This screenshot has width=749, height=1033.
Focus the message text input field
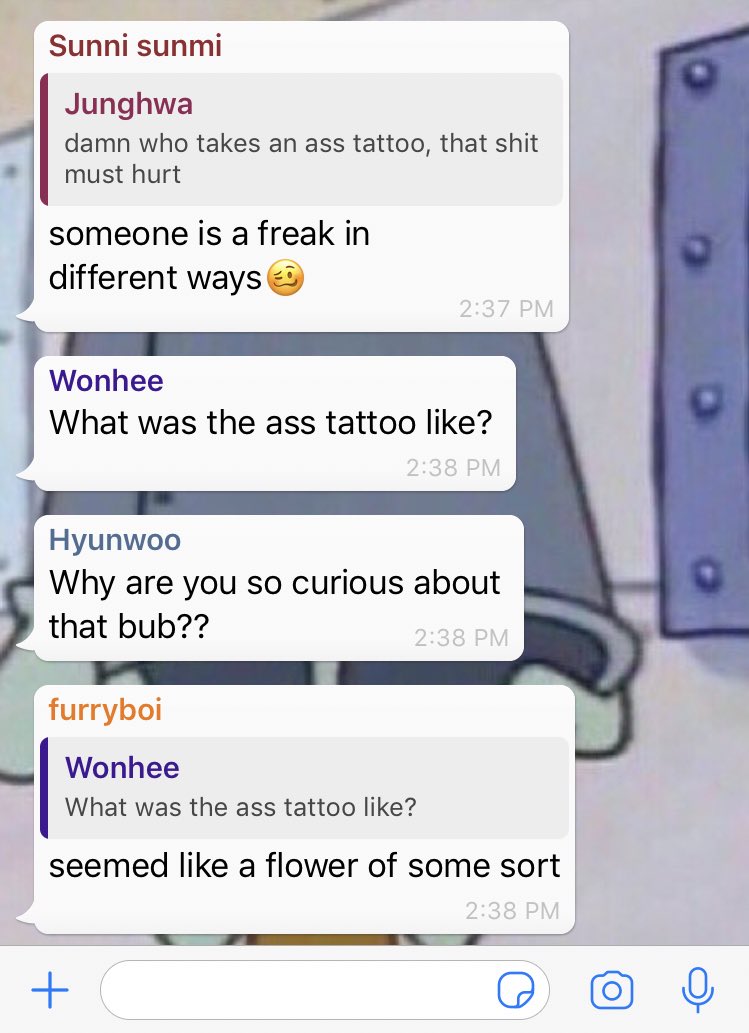tap(325, 990)
